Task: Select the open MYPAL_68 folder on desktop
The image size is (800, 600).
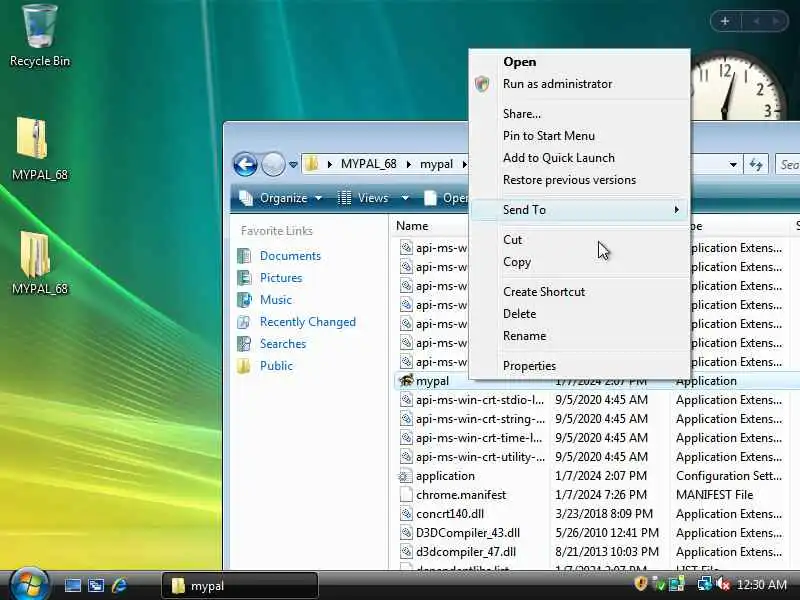Action: tap(40, 263)
